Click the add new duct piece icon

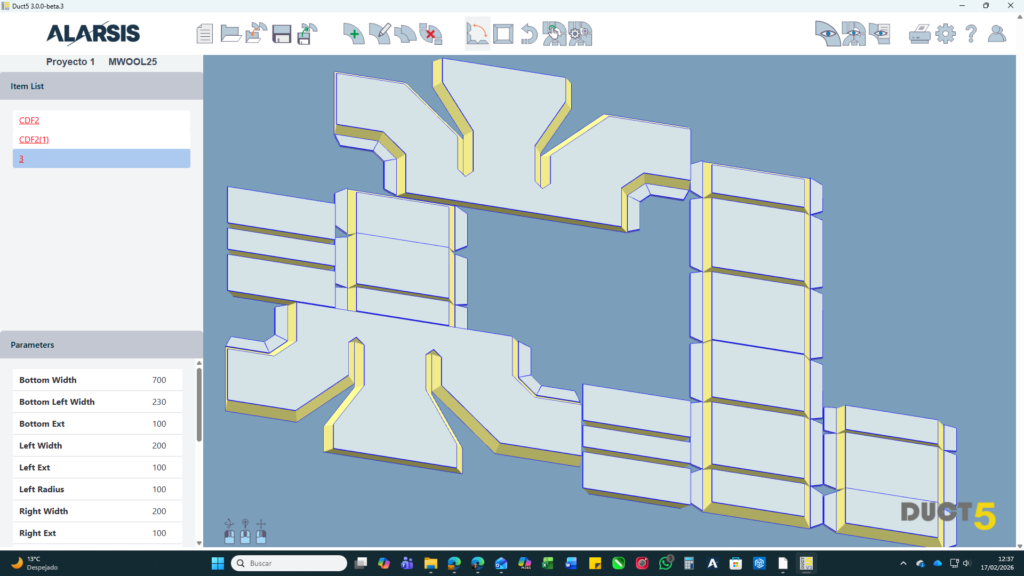pyautogui.click(x=353, y=34)
